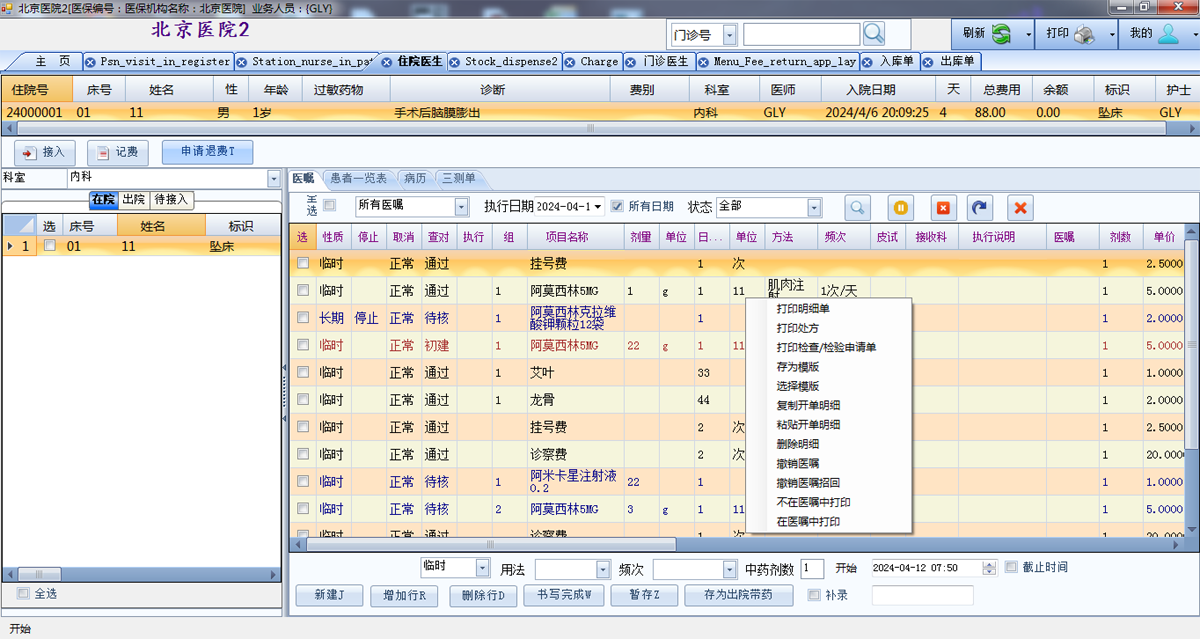Click the orange pause icon in orders toolbar
Viewport: 1200px width, 639px height.
(901, 207)
